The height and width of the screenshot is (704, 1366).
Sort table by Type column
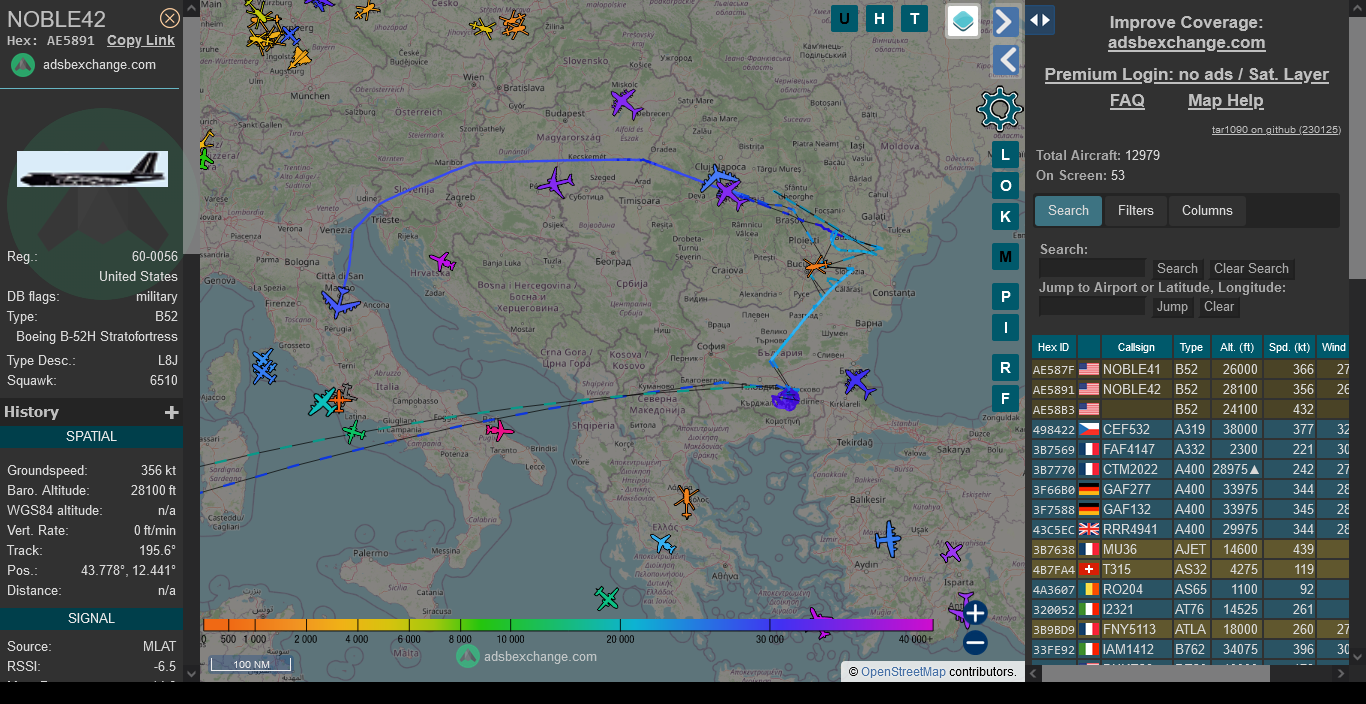coord(1191,348)
